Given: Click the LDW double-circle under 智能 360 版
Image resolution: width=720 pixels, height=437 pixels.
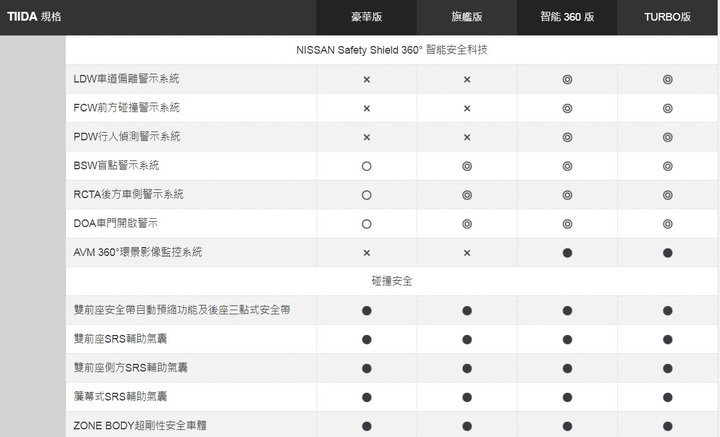Looking at the screenshot, I should [x=567, y=79].
